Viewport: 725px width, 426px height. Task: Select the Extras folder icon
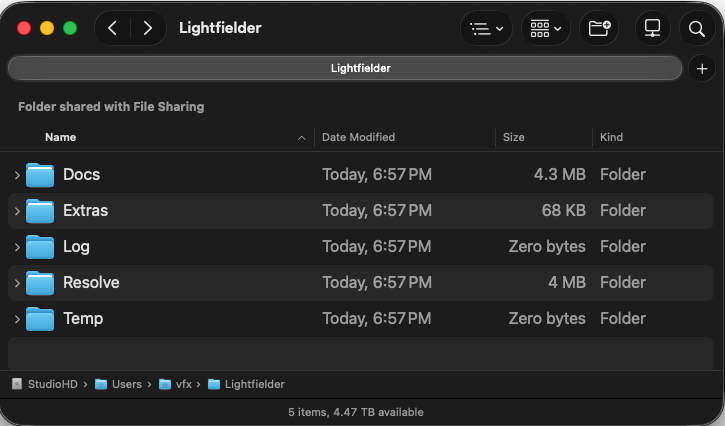pos(40,211)
